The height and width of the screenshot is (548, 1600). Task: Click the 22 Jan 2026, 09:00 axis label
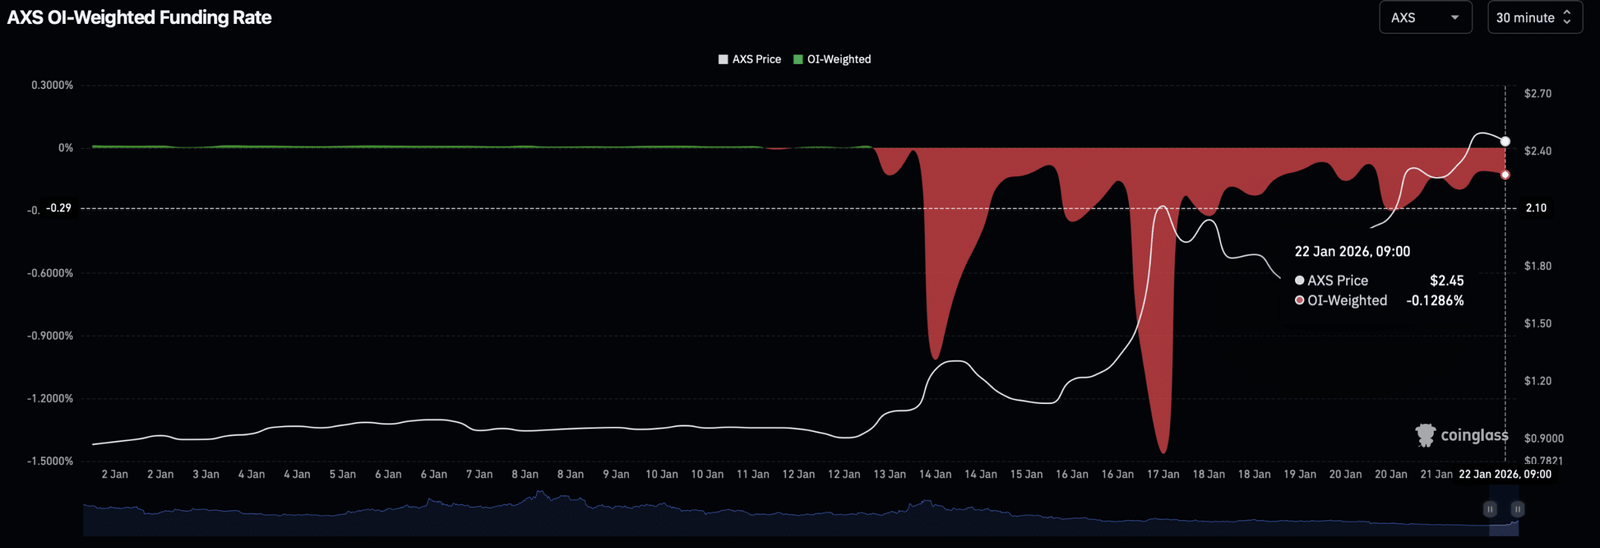pos(1505,474)
